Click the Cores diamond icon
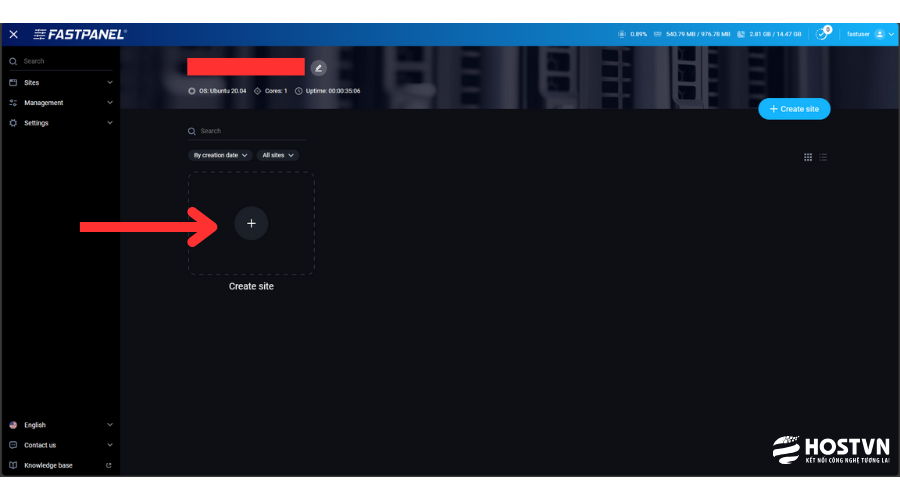 (258, 91)
